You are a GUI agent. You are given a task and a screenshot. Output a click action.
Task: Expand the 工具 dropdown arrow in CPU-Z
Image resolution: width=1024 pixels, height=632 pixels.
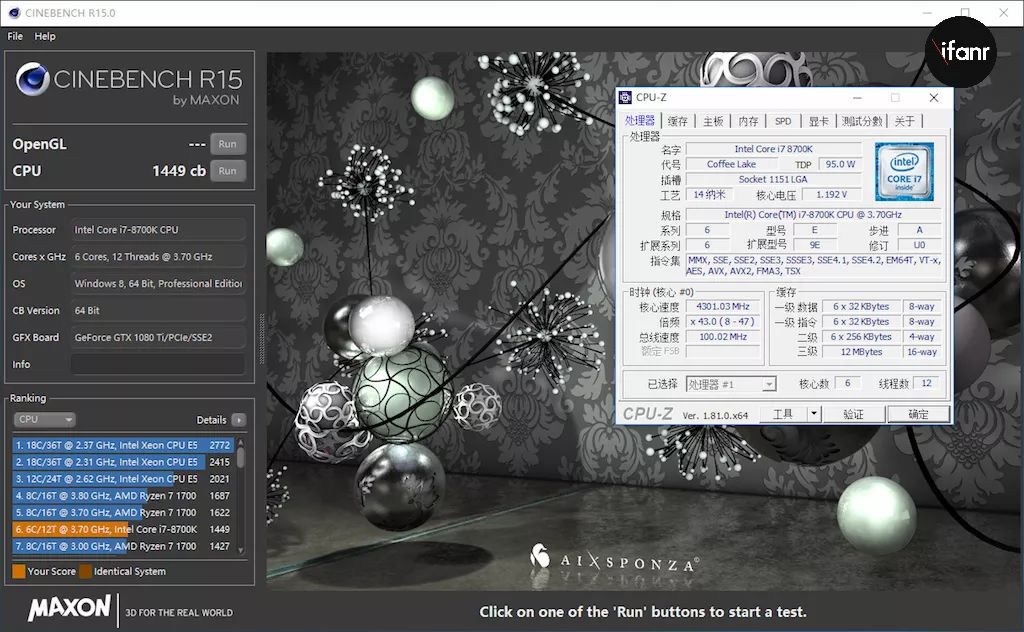[x=814, y=414]
